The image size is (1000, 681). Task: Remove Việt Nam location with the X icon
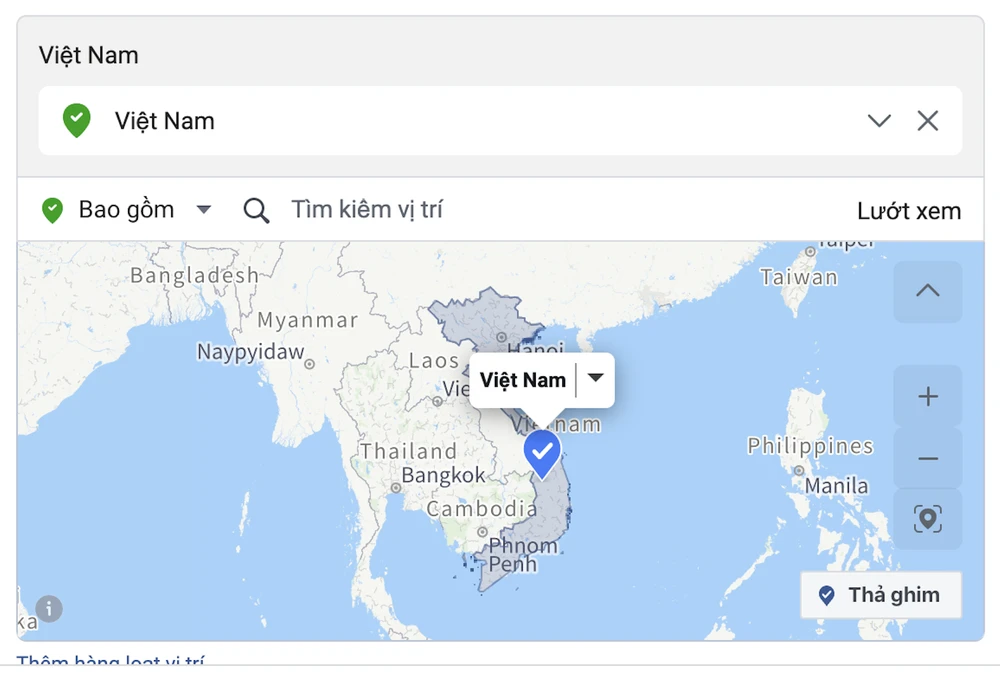(x=928, y=121)
